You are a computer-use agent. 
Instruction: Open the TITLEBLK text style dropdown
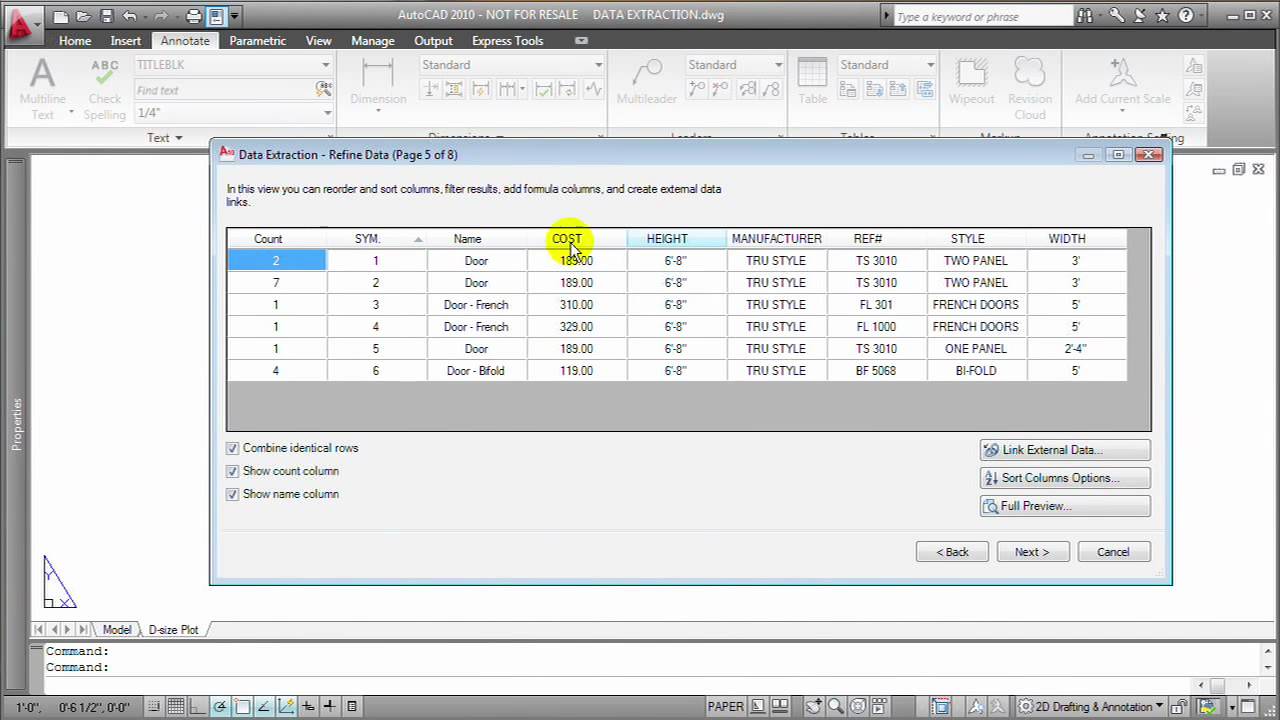(x=325, y=65)
